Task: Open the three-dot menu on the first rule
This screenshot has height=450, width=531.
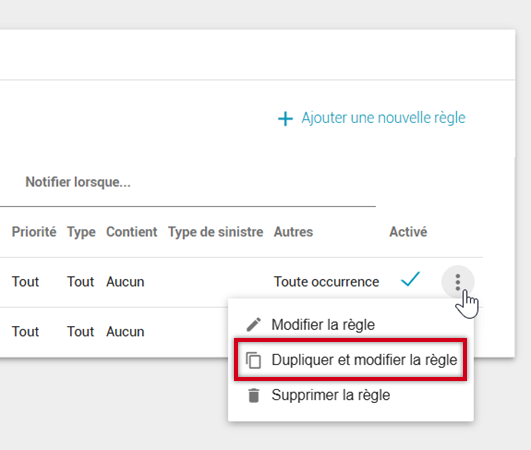Action: coord(458,282)
